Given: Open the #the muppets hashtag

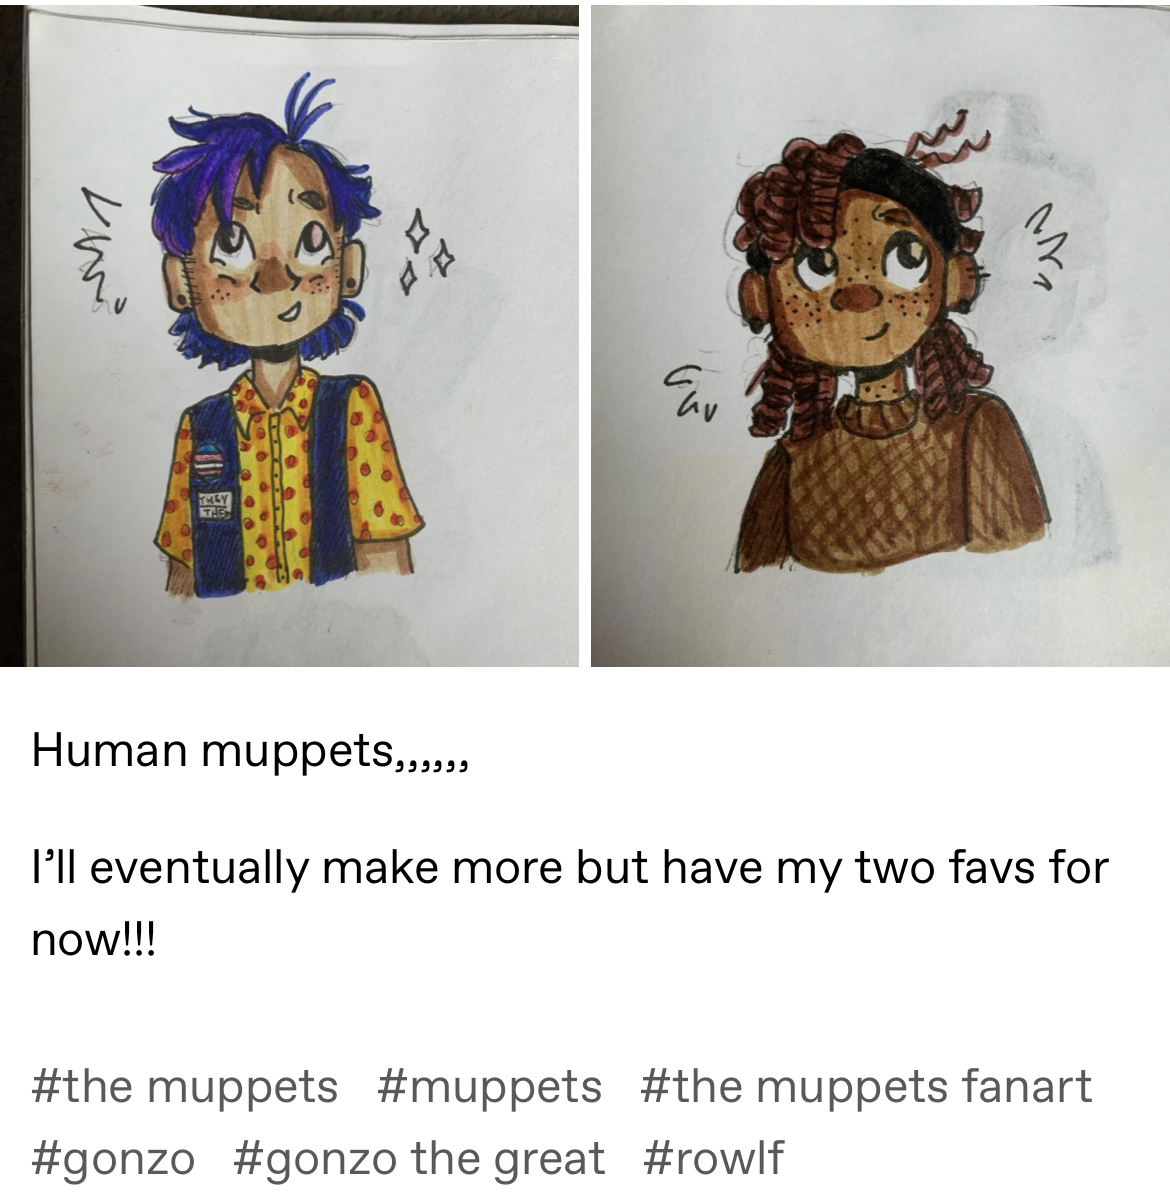Looking at the screenshot, I should tap(185, 1086).
